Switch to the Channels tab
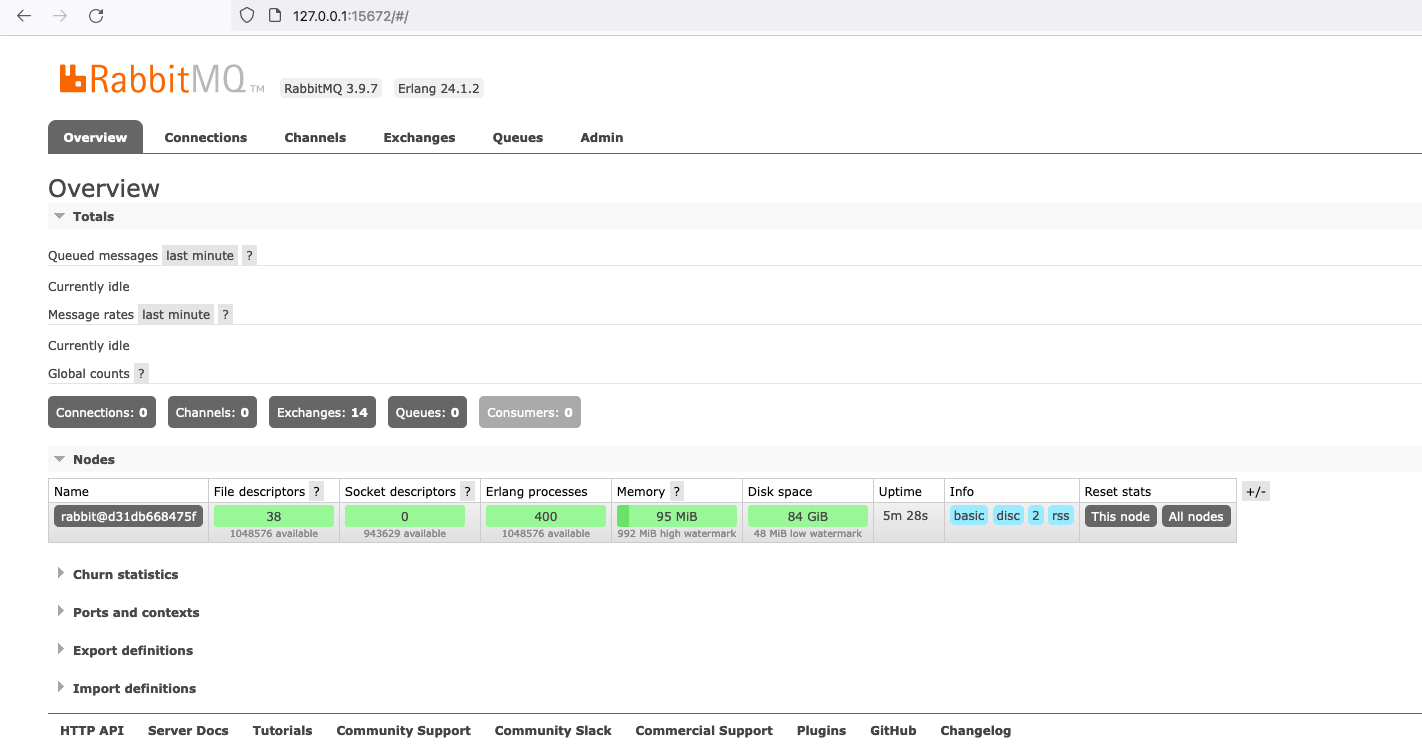1422x746 pixels. [315, 137]
